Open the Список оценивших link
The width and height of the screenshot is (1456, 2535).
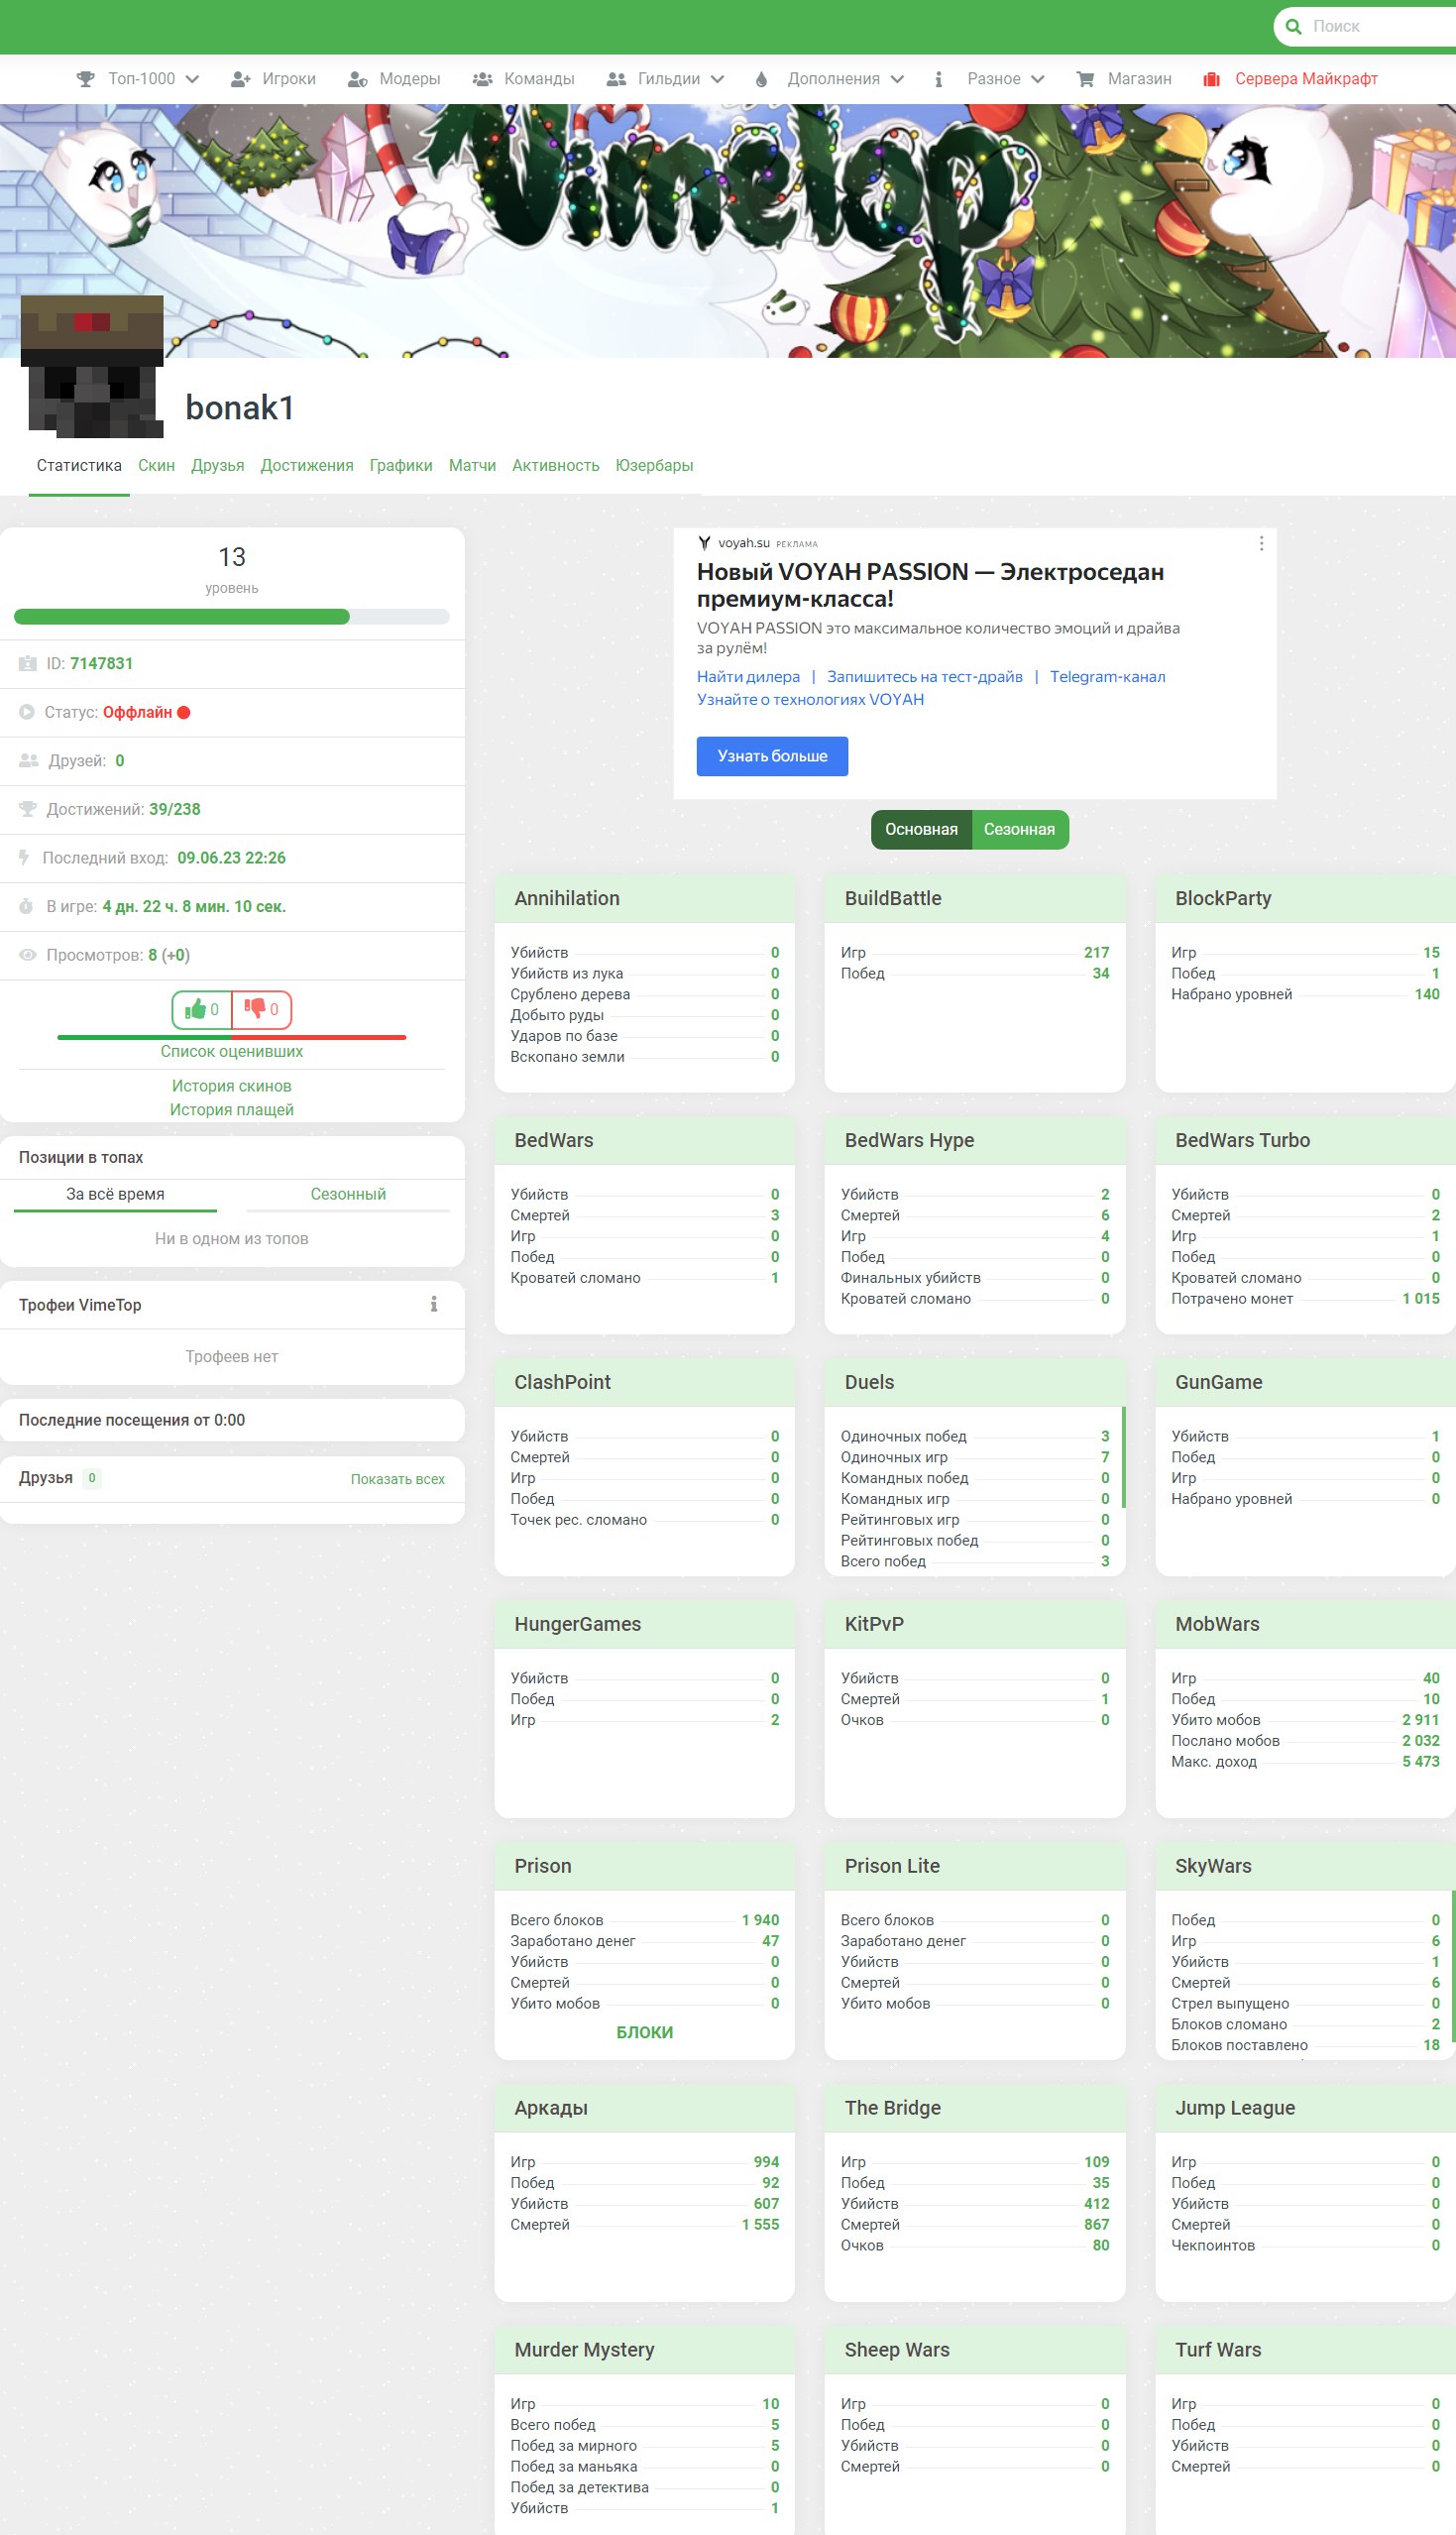[x=232, y=1051]
